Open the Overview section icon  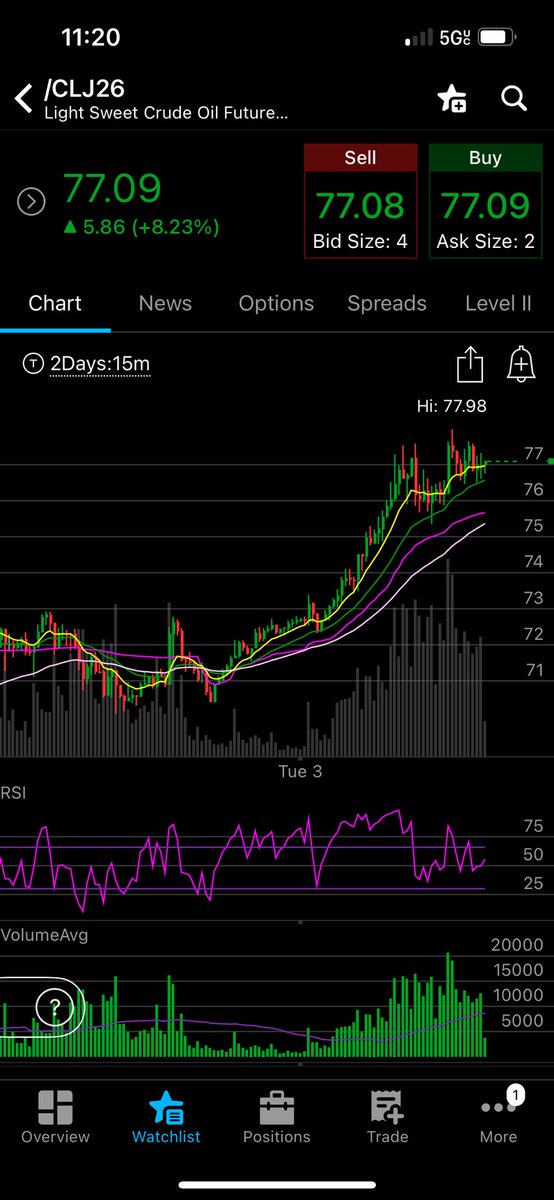55,1117
